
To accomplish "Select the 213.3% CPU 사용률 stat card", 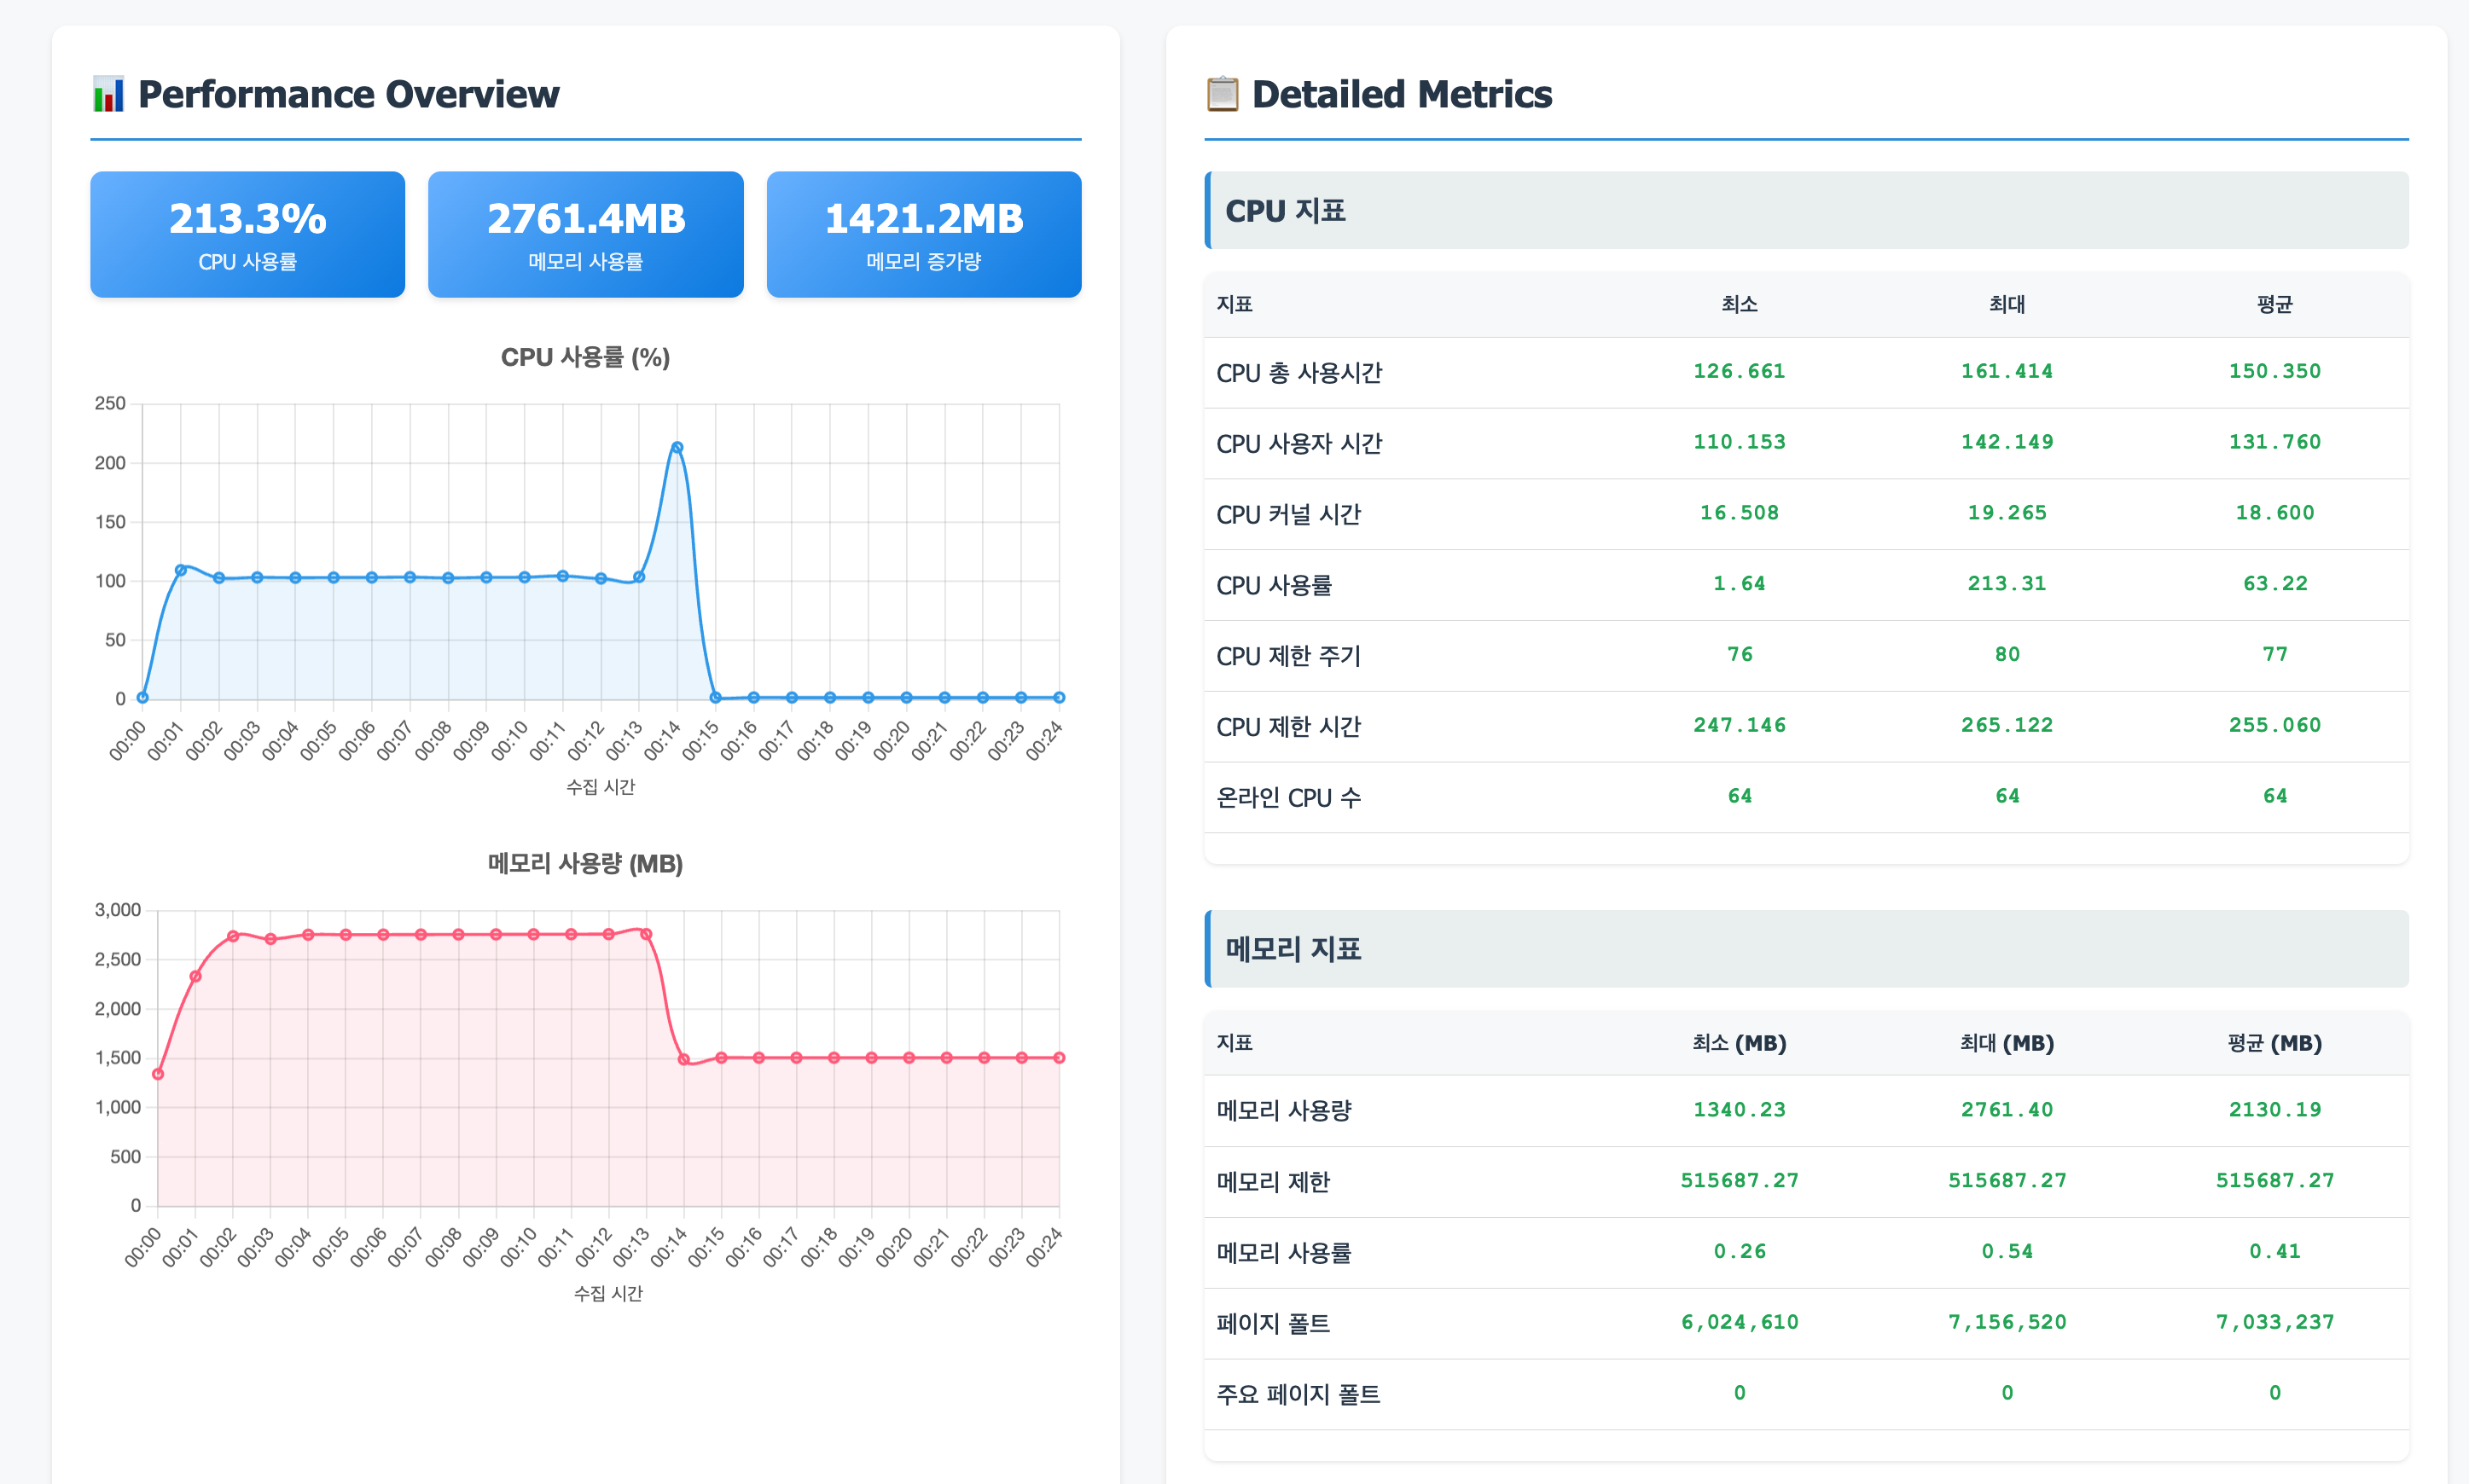I will click(x=247, y=234).
